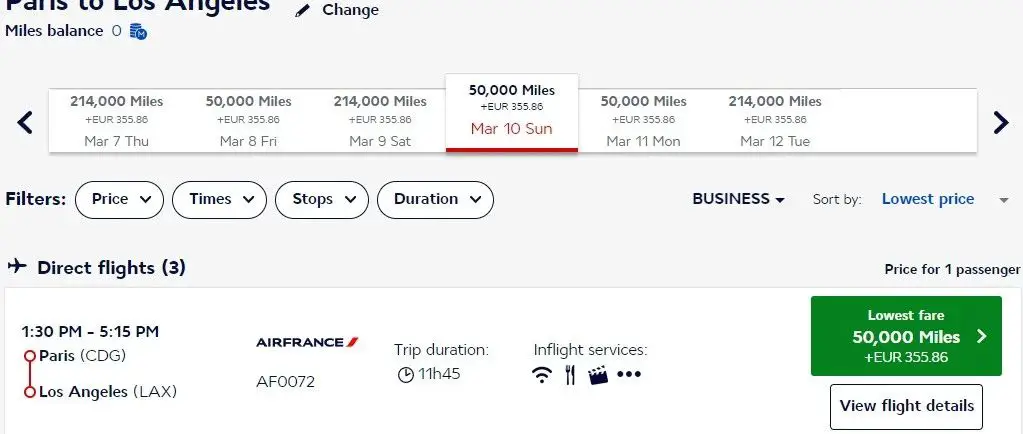The width and height of the screenshot is (1023, 434).
Task: Open the Times filter dropdown
Action: [220, 199]
